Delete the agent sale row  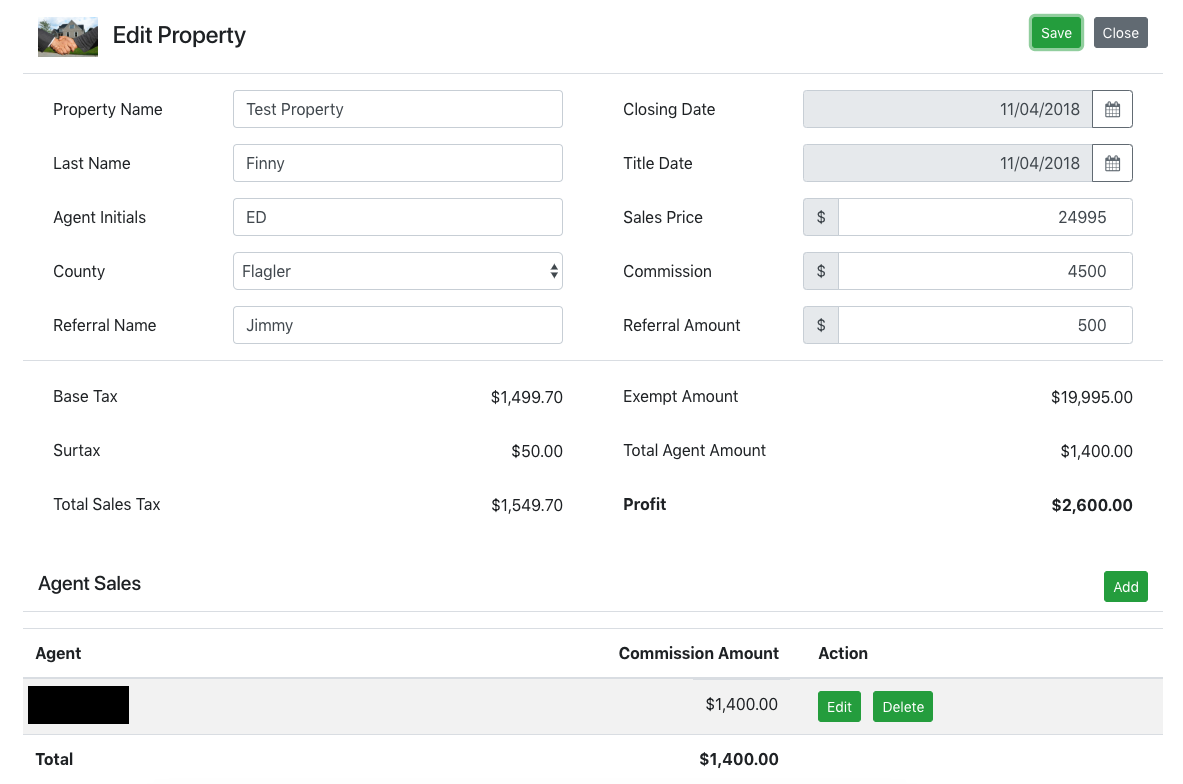pos(902,707)
